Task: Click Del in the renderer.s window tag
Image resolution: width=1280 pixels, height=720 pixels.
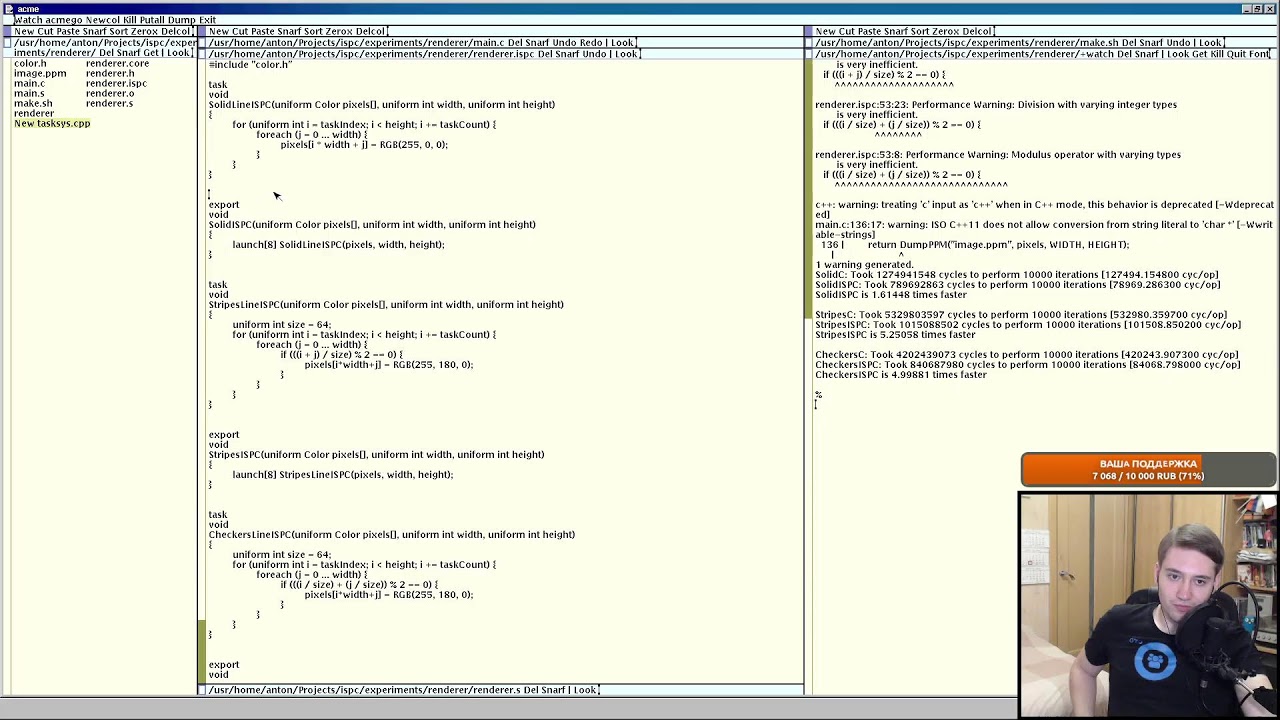Action: 531,690
